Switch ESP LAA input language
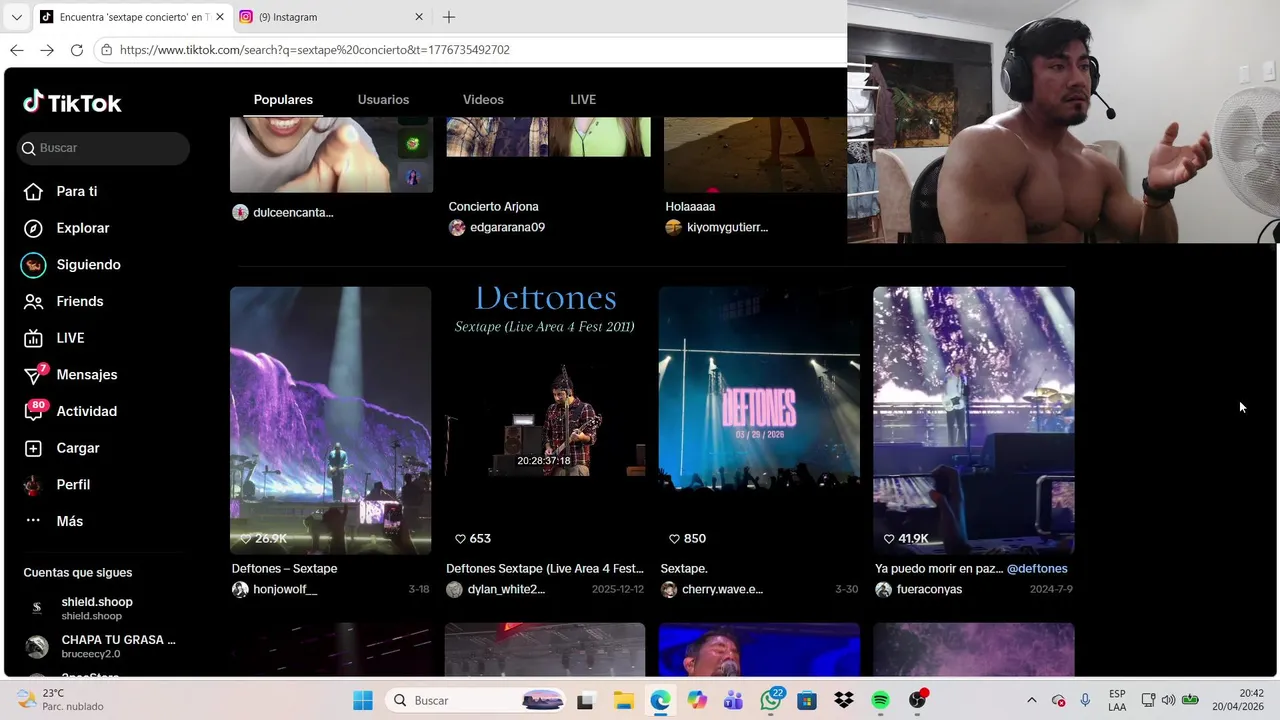 [1117, 700]
